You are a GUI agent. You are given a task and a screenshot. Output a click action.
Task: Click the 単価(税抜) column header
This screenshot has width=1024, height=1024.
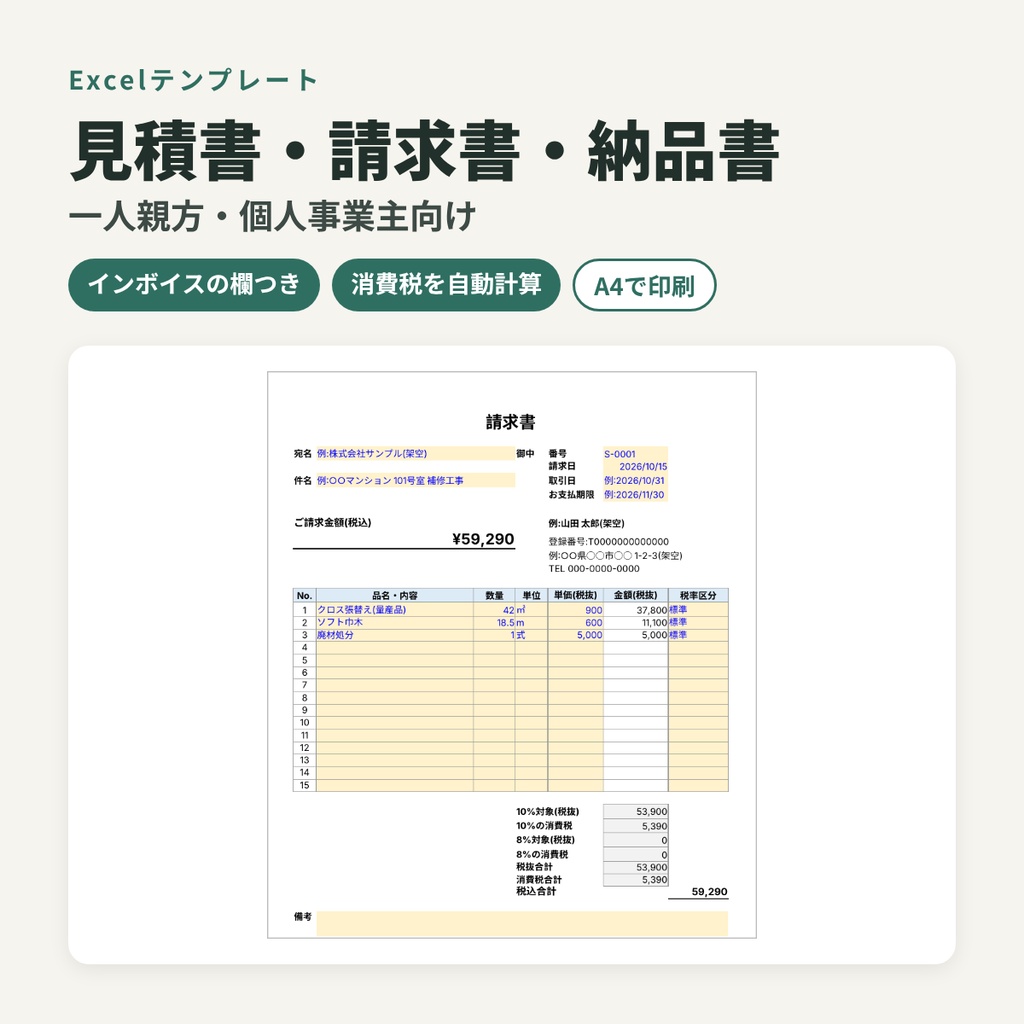[575, 596]
